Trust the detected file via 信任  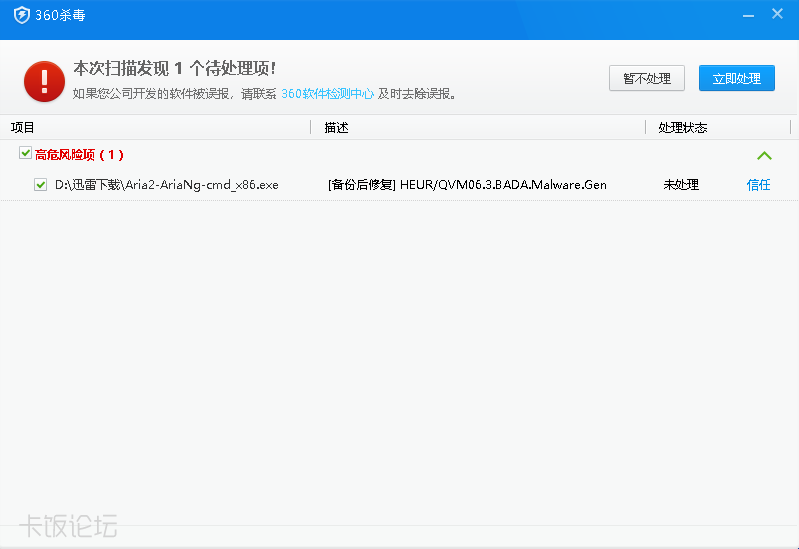click(758, 185)
